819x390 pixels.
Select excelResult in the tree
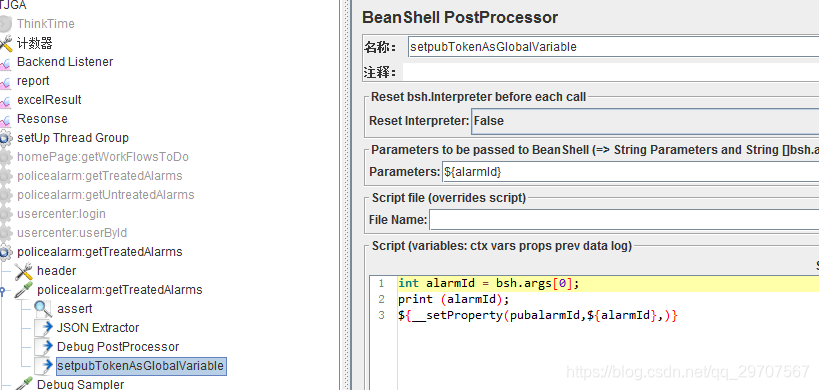pos(49,100)
